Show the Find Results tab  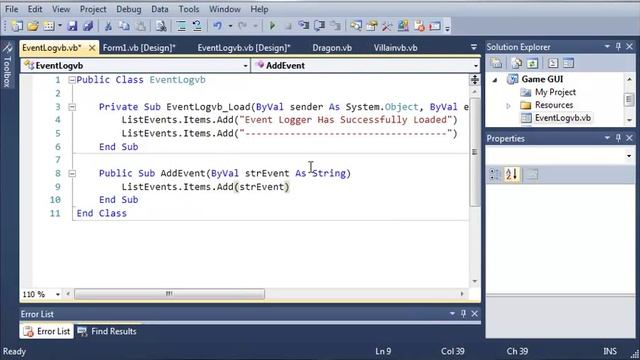tap(107, 331)
